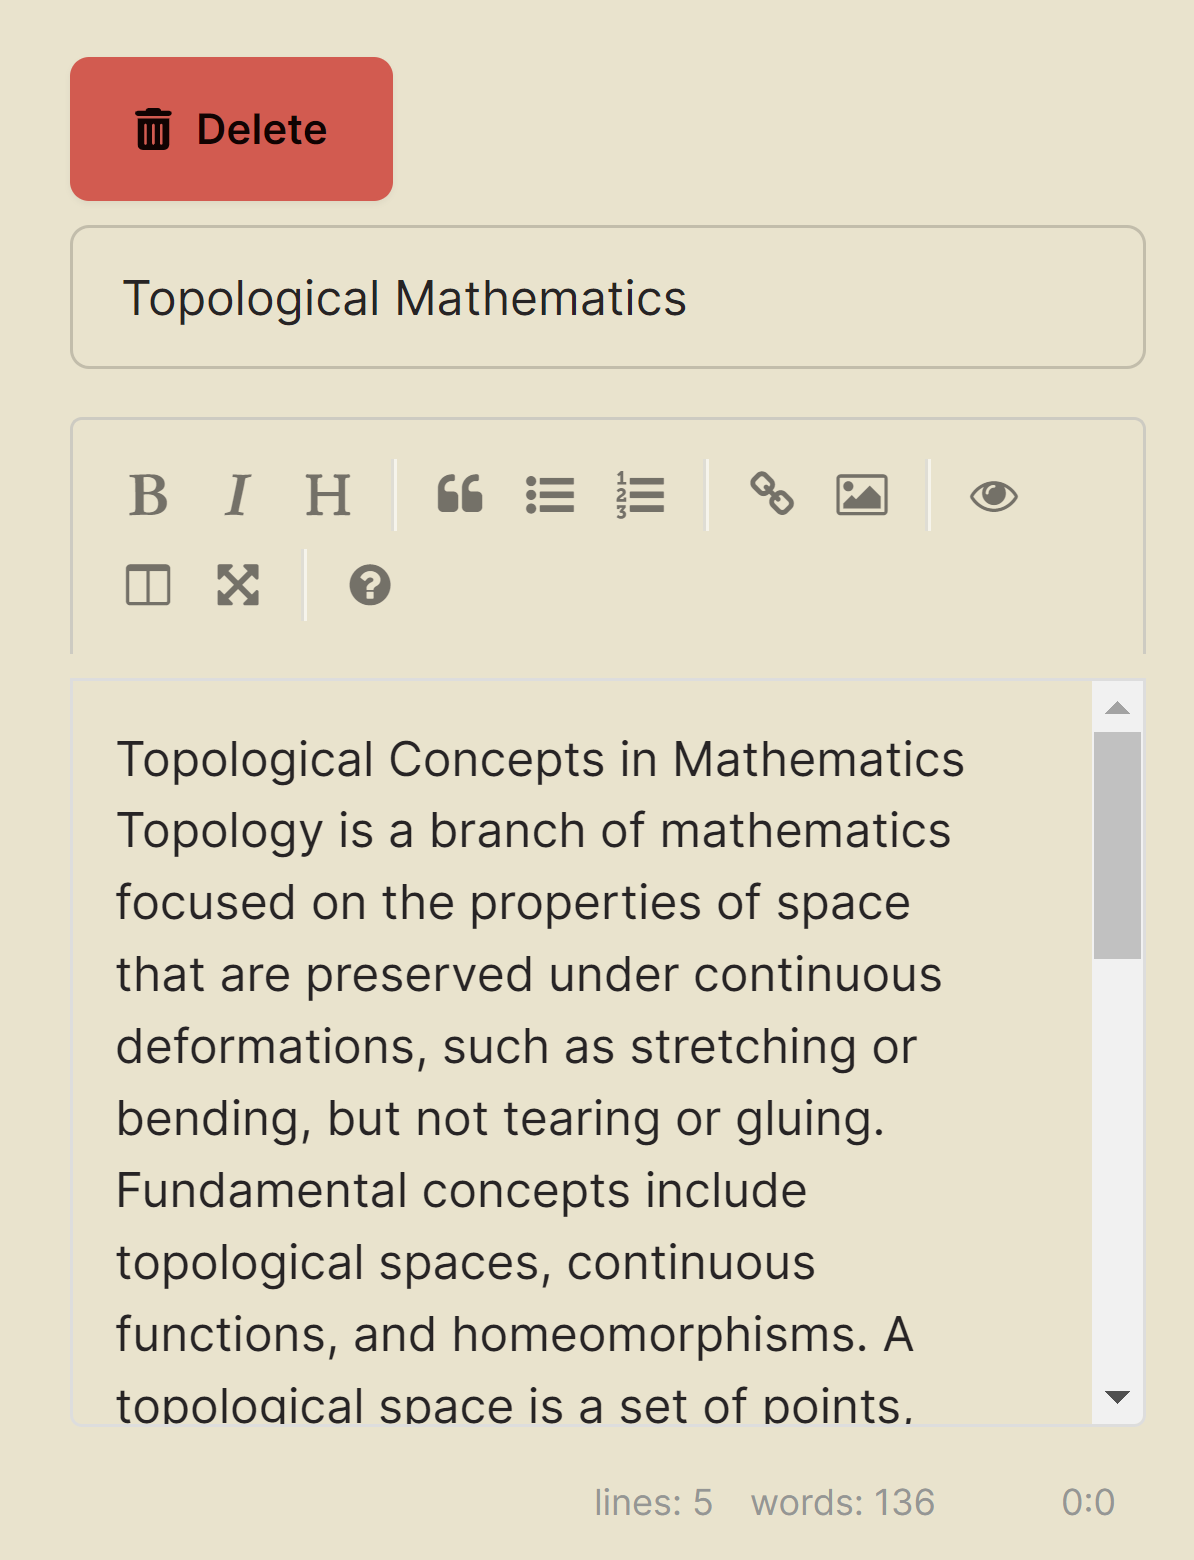The height and width of the screenshot is (1560, 1194).
Task: Create a bulleted unordered list
Action: pos(550,495)
